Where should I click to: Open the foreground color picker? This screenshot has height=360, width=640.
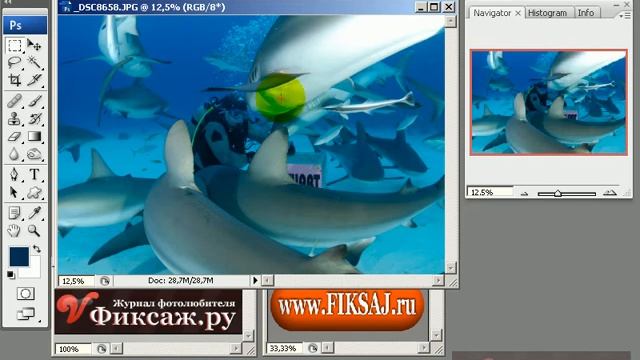19,256
